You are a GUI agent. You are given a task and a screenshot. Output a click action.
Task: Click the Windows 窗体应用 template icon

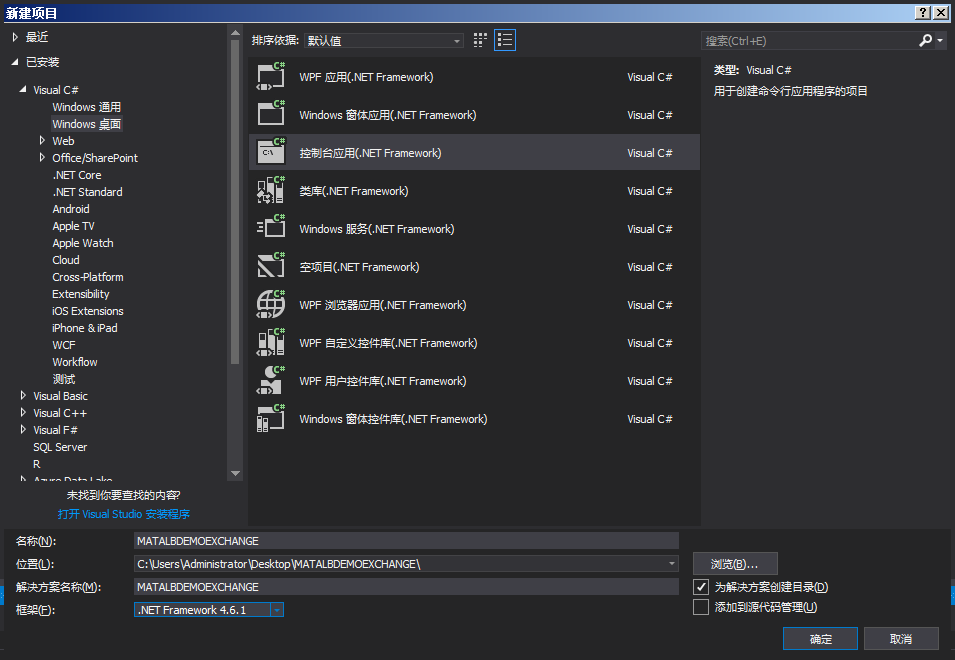point(271,114)
